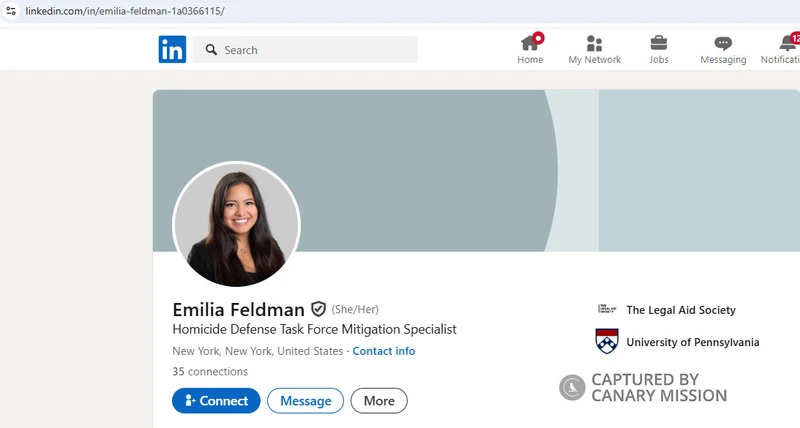Open the Jobs tab
The image size is (800, 428).
pyautogui.click(x=659, y=50)
